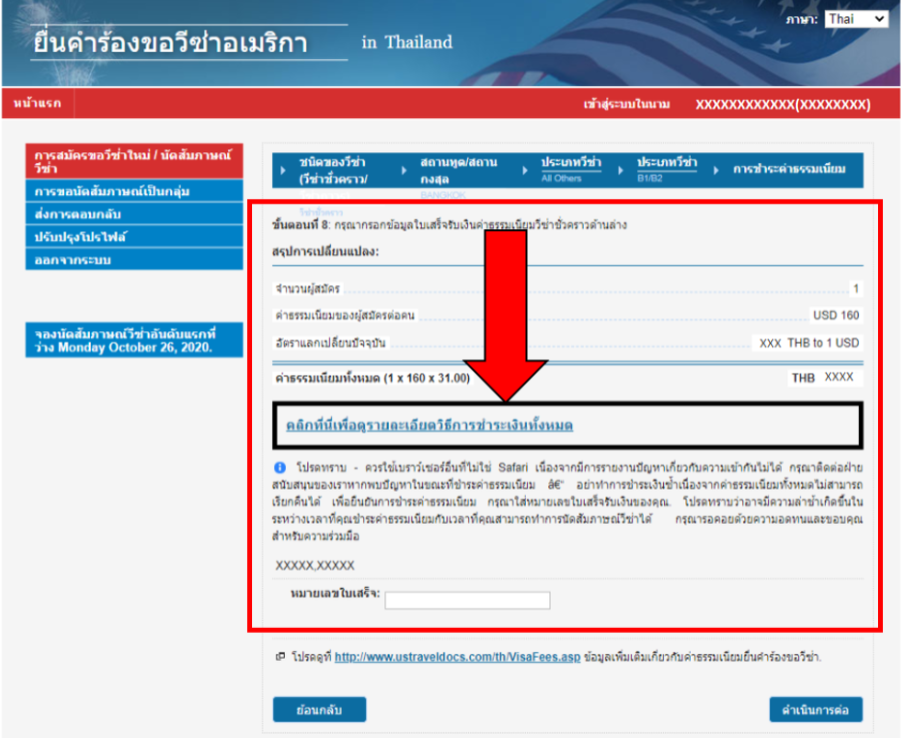This screenshot has width=901, height=738.
Task: Click the blue info icon beside โปรดทราบ
Action: pyautogui.click(x=280, y=467)
